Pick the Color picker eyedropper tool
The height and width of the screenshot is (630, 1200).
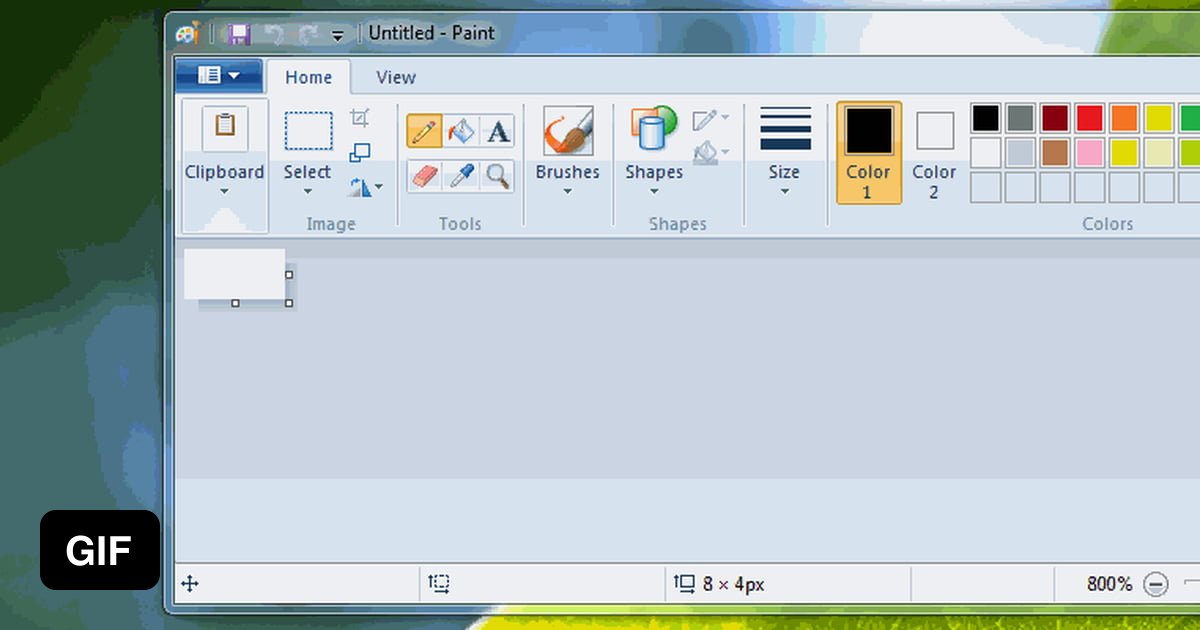[x=459, y=177]
